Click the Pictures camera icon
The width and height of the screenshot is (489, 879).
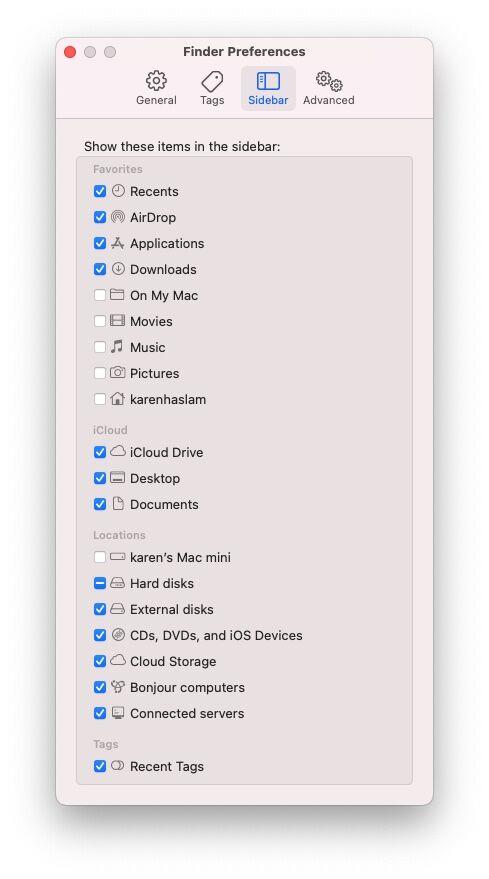[118, 373]
